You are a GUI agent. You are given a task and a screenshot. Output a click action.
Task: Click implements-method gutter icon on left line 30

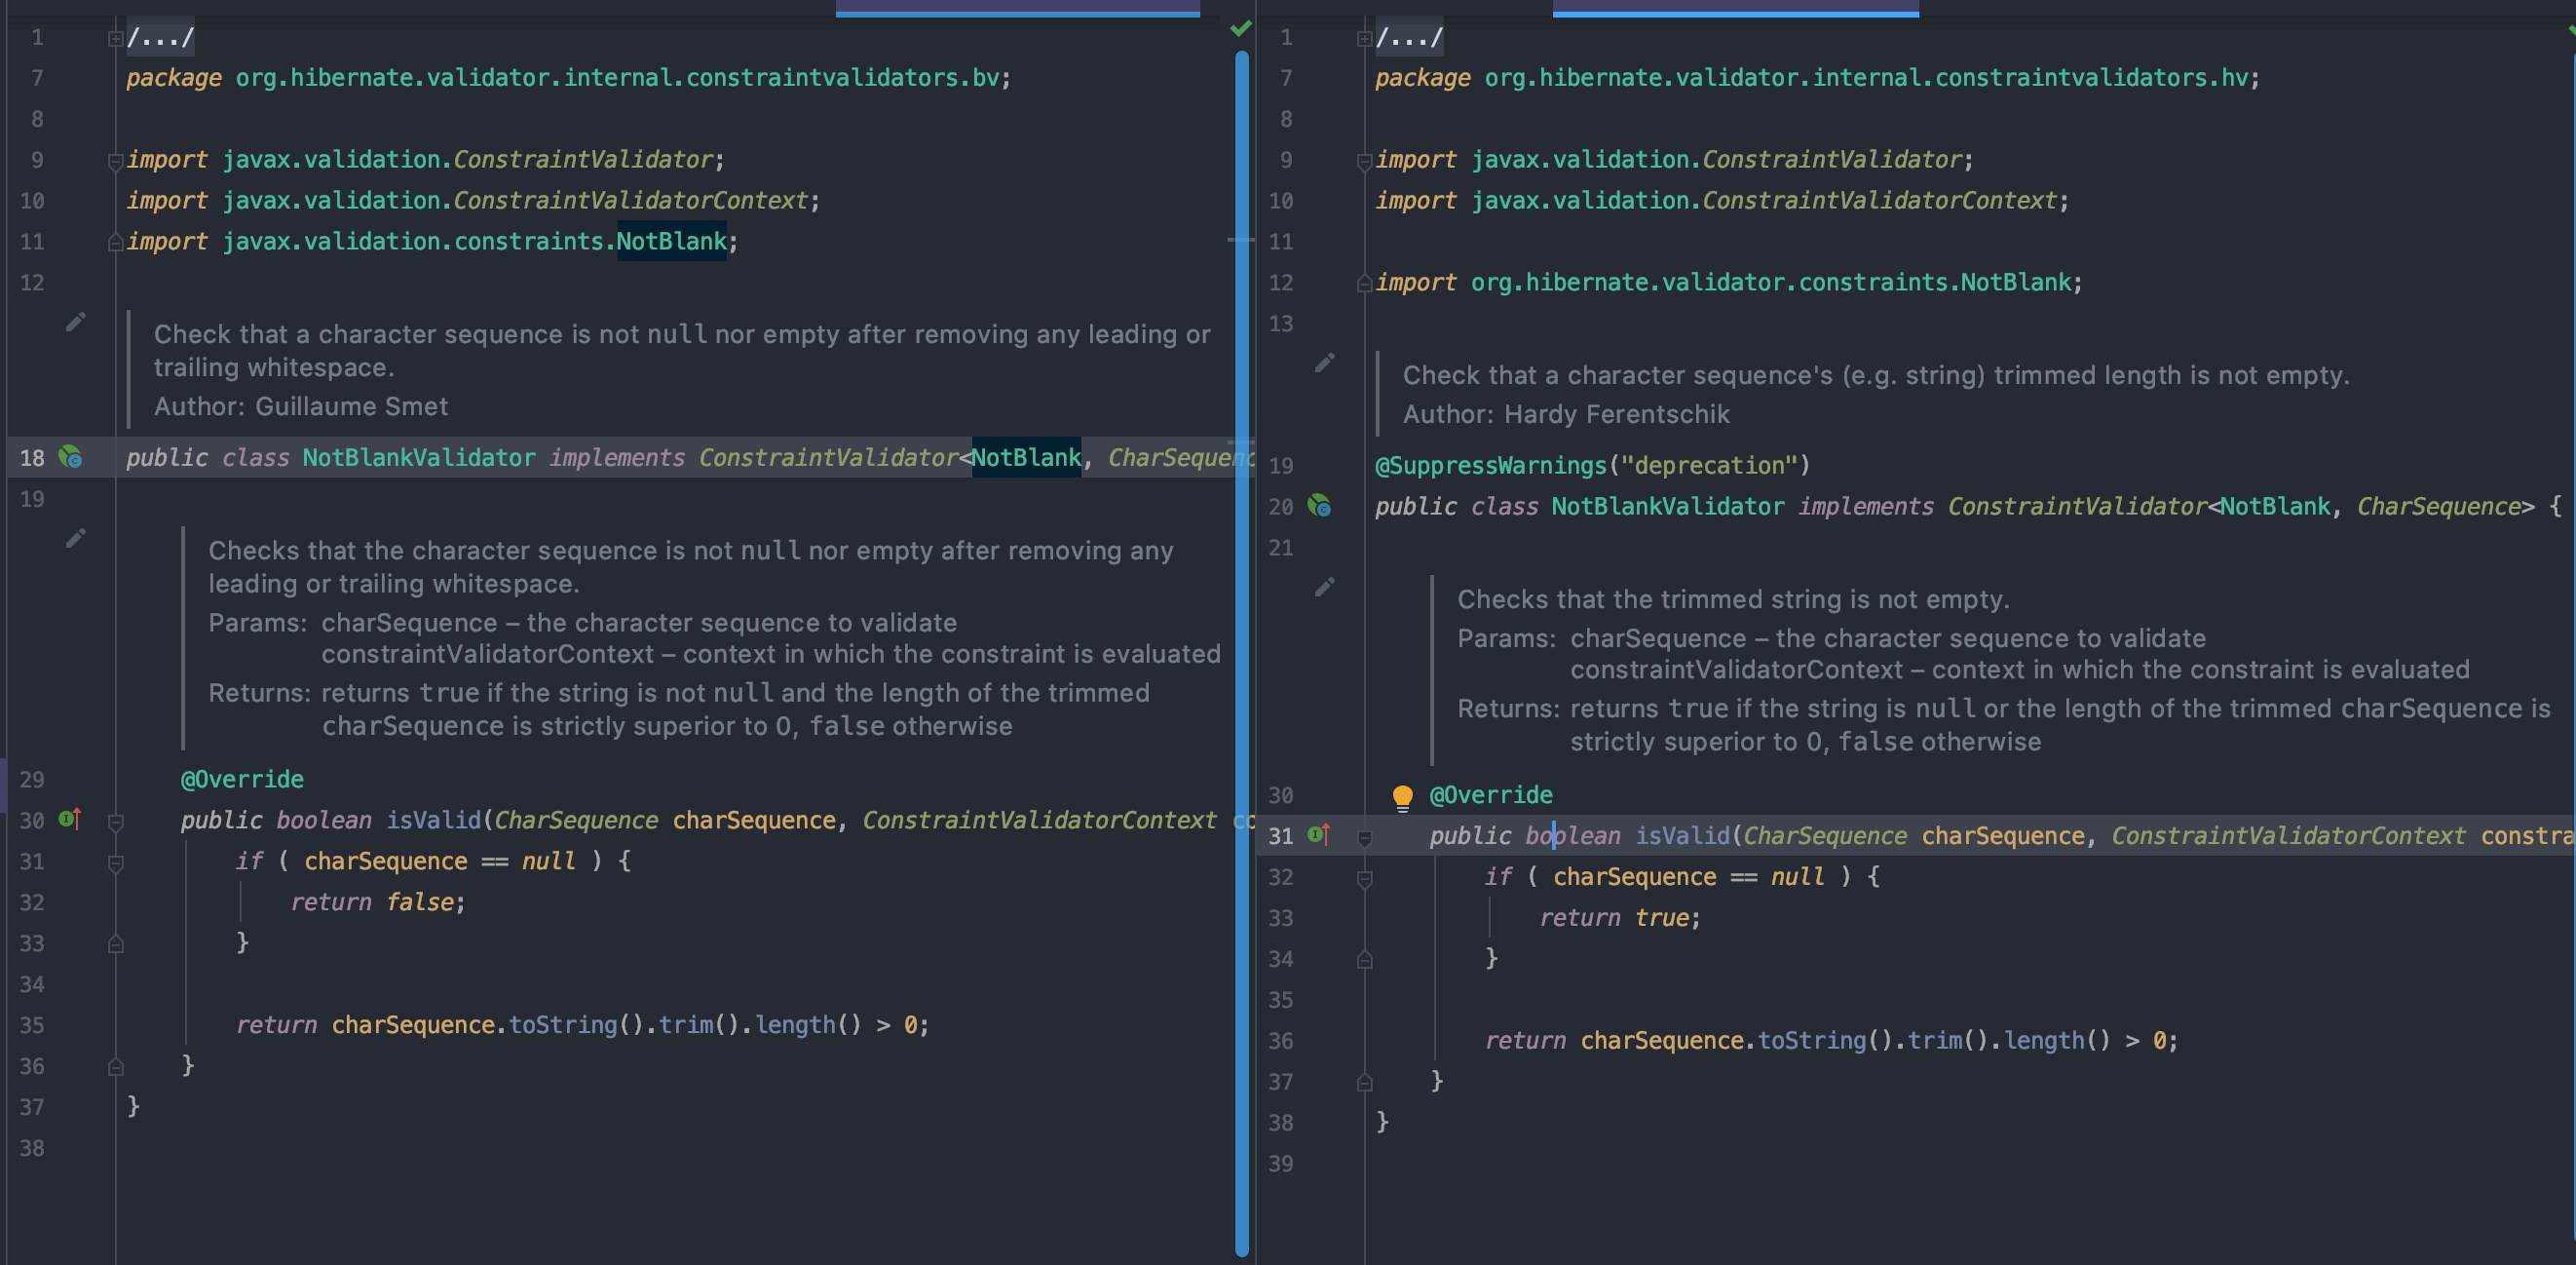(x=70, y=819)
